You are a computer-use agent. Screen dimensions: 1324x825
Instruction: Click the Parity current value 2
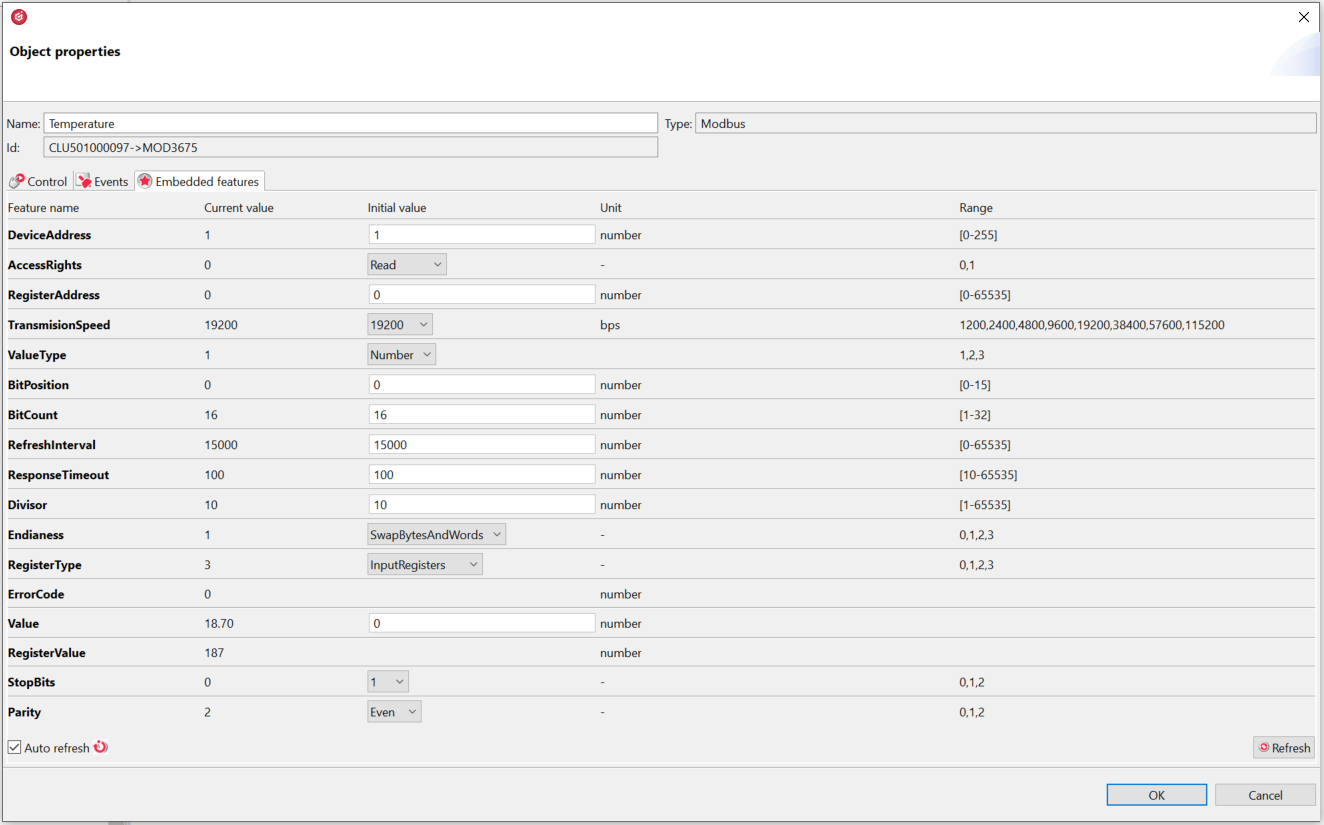pos(208,712)
